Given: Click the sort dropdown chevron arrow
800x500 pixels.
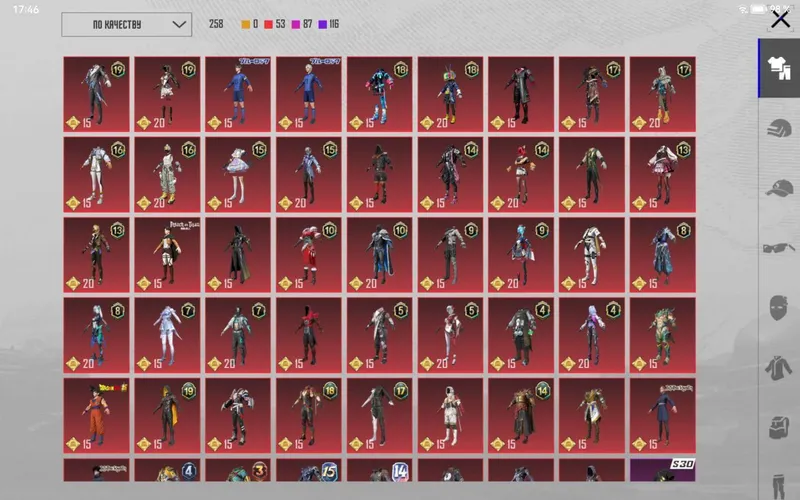Looking at the screenshot, I should (179, 24).
